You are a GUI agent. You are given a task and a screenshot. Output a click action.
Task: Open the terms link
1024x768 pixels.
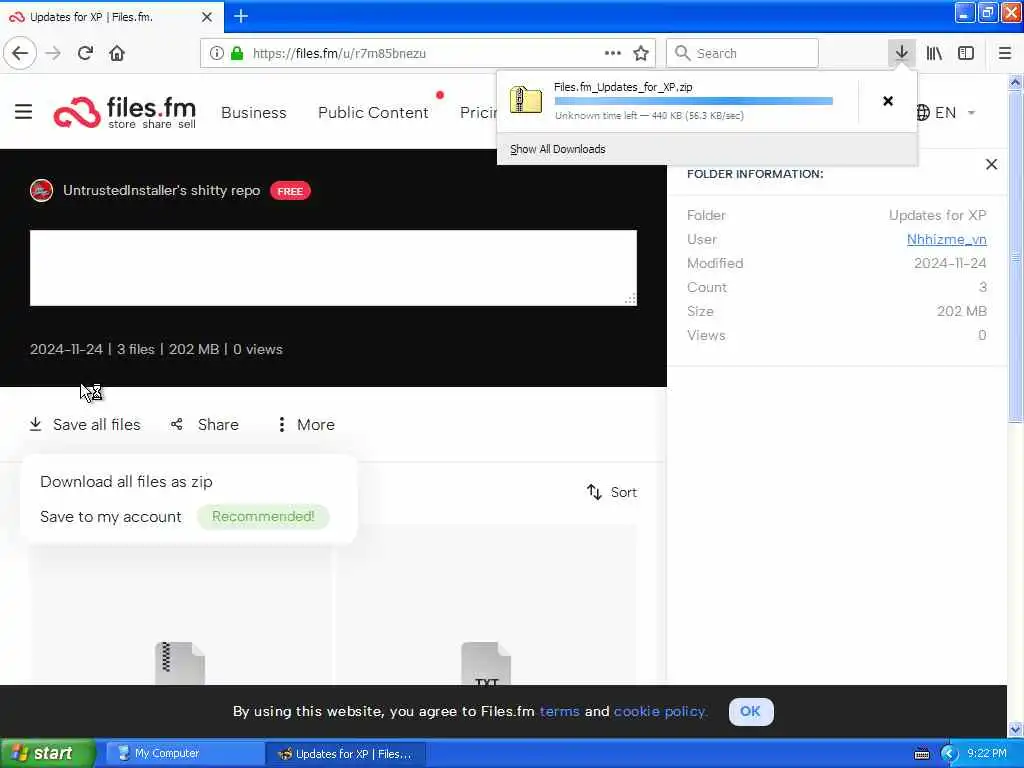[x=559, y=711]
